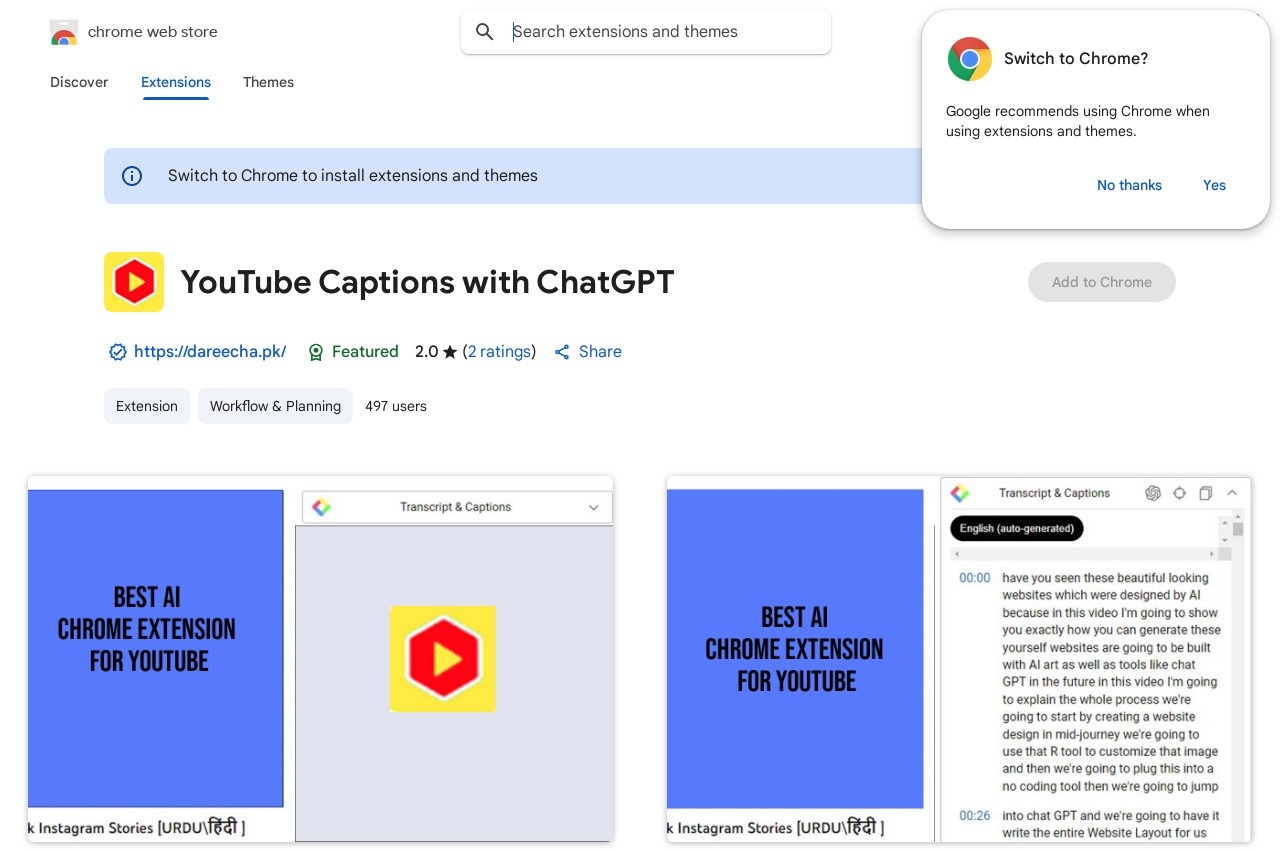This screenshot has width=1280, height=853.
Task: Open the 2 ratings link
Action: pos(499,352)
